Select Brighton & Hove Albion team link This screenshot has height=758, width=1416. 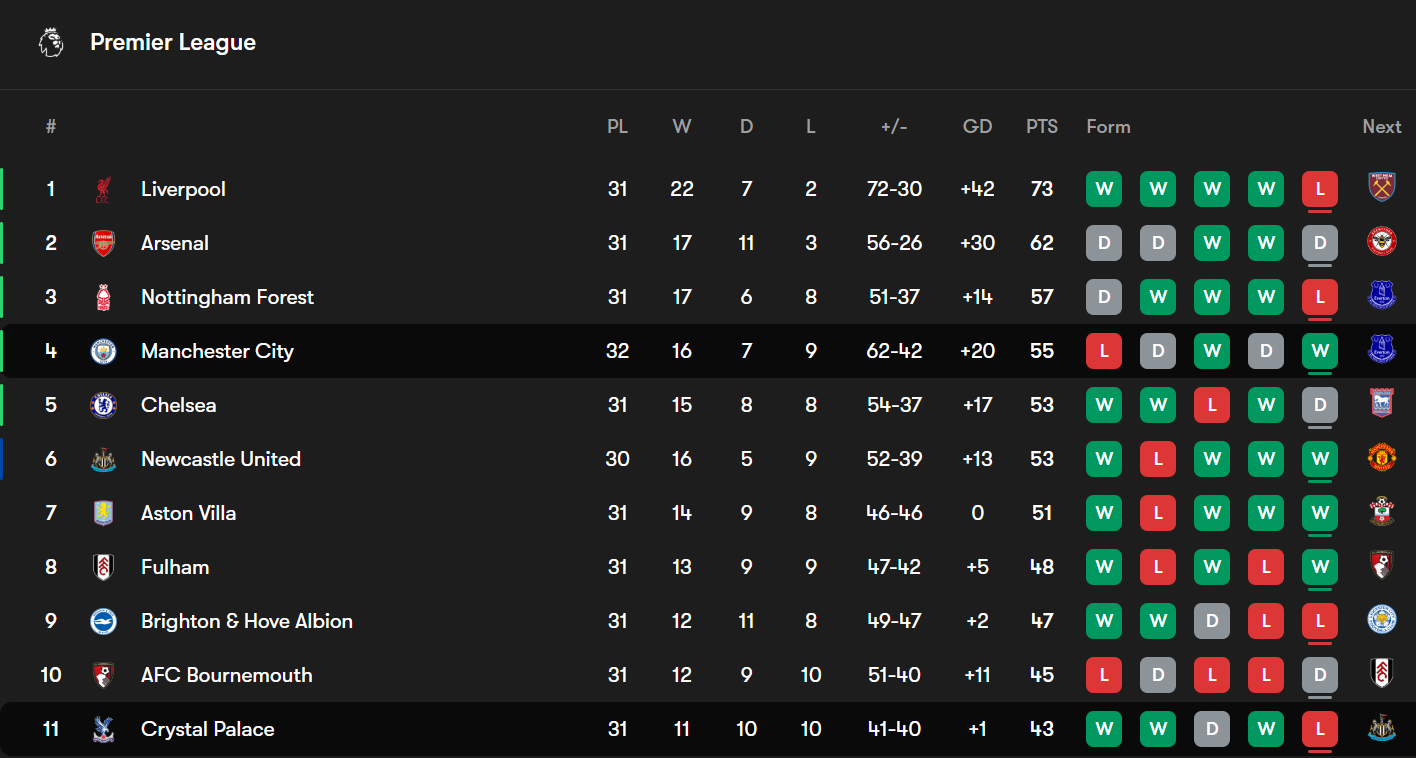(x=247, y=621)
